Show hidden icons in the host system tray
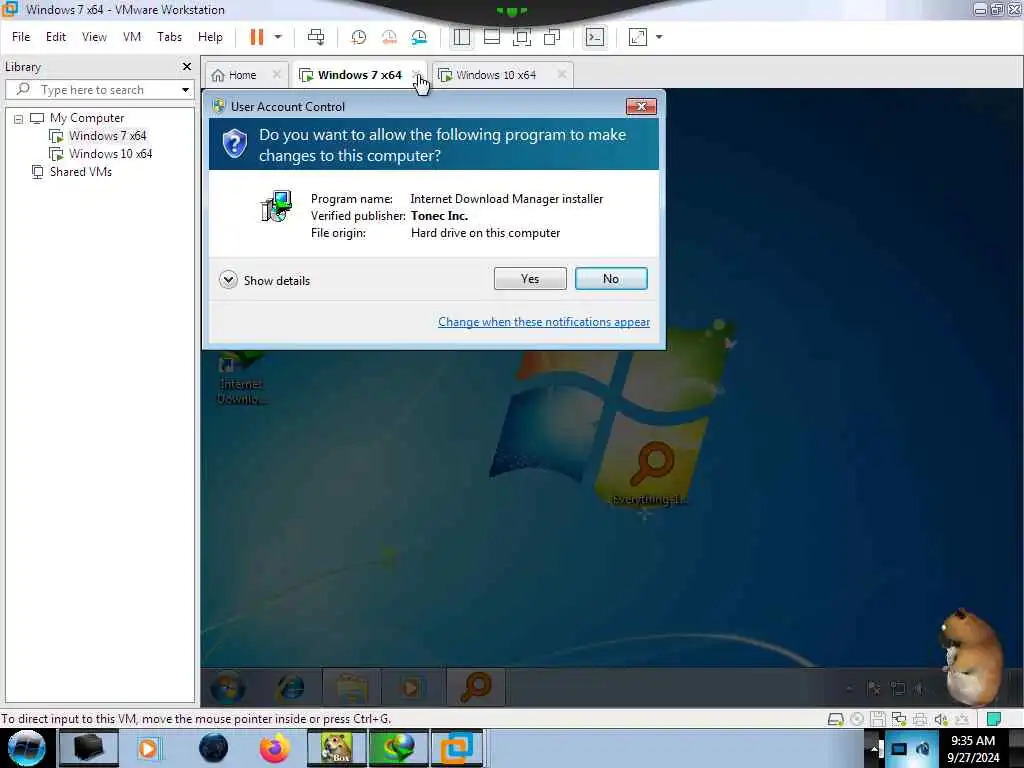Image resolution: width=1024 pixels, height=768 pixels. (874, 749)
